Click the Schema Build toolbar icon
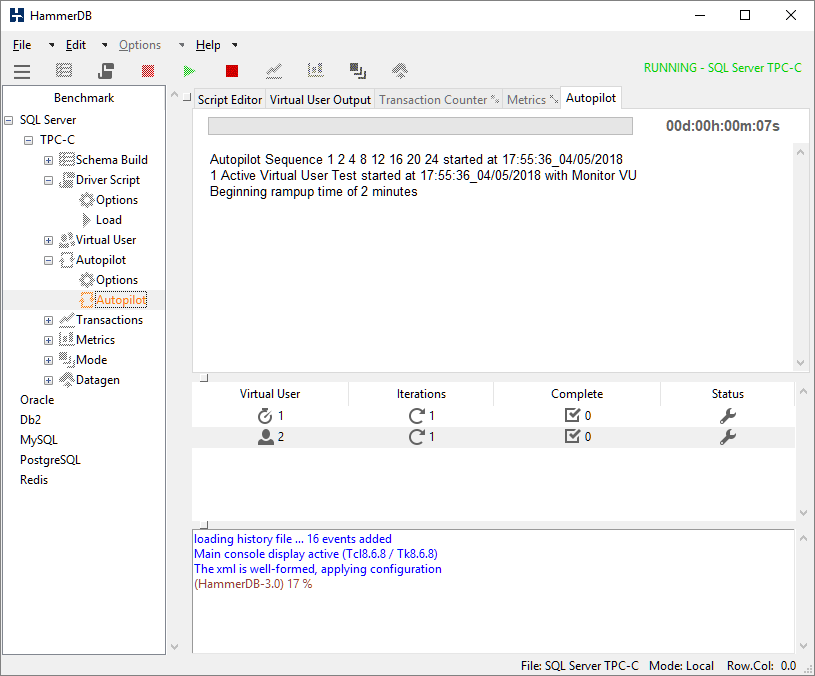The image size is (815, 676). coord(64,71)
